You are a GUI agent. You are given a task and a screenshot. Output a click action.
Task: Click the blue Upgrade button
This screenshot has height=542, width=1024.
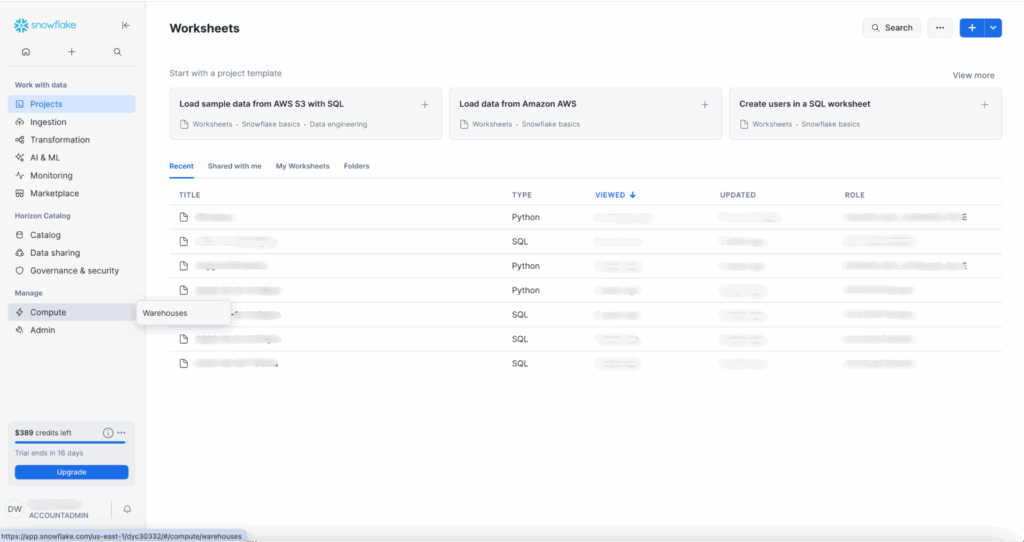[x=71, y=472]
